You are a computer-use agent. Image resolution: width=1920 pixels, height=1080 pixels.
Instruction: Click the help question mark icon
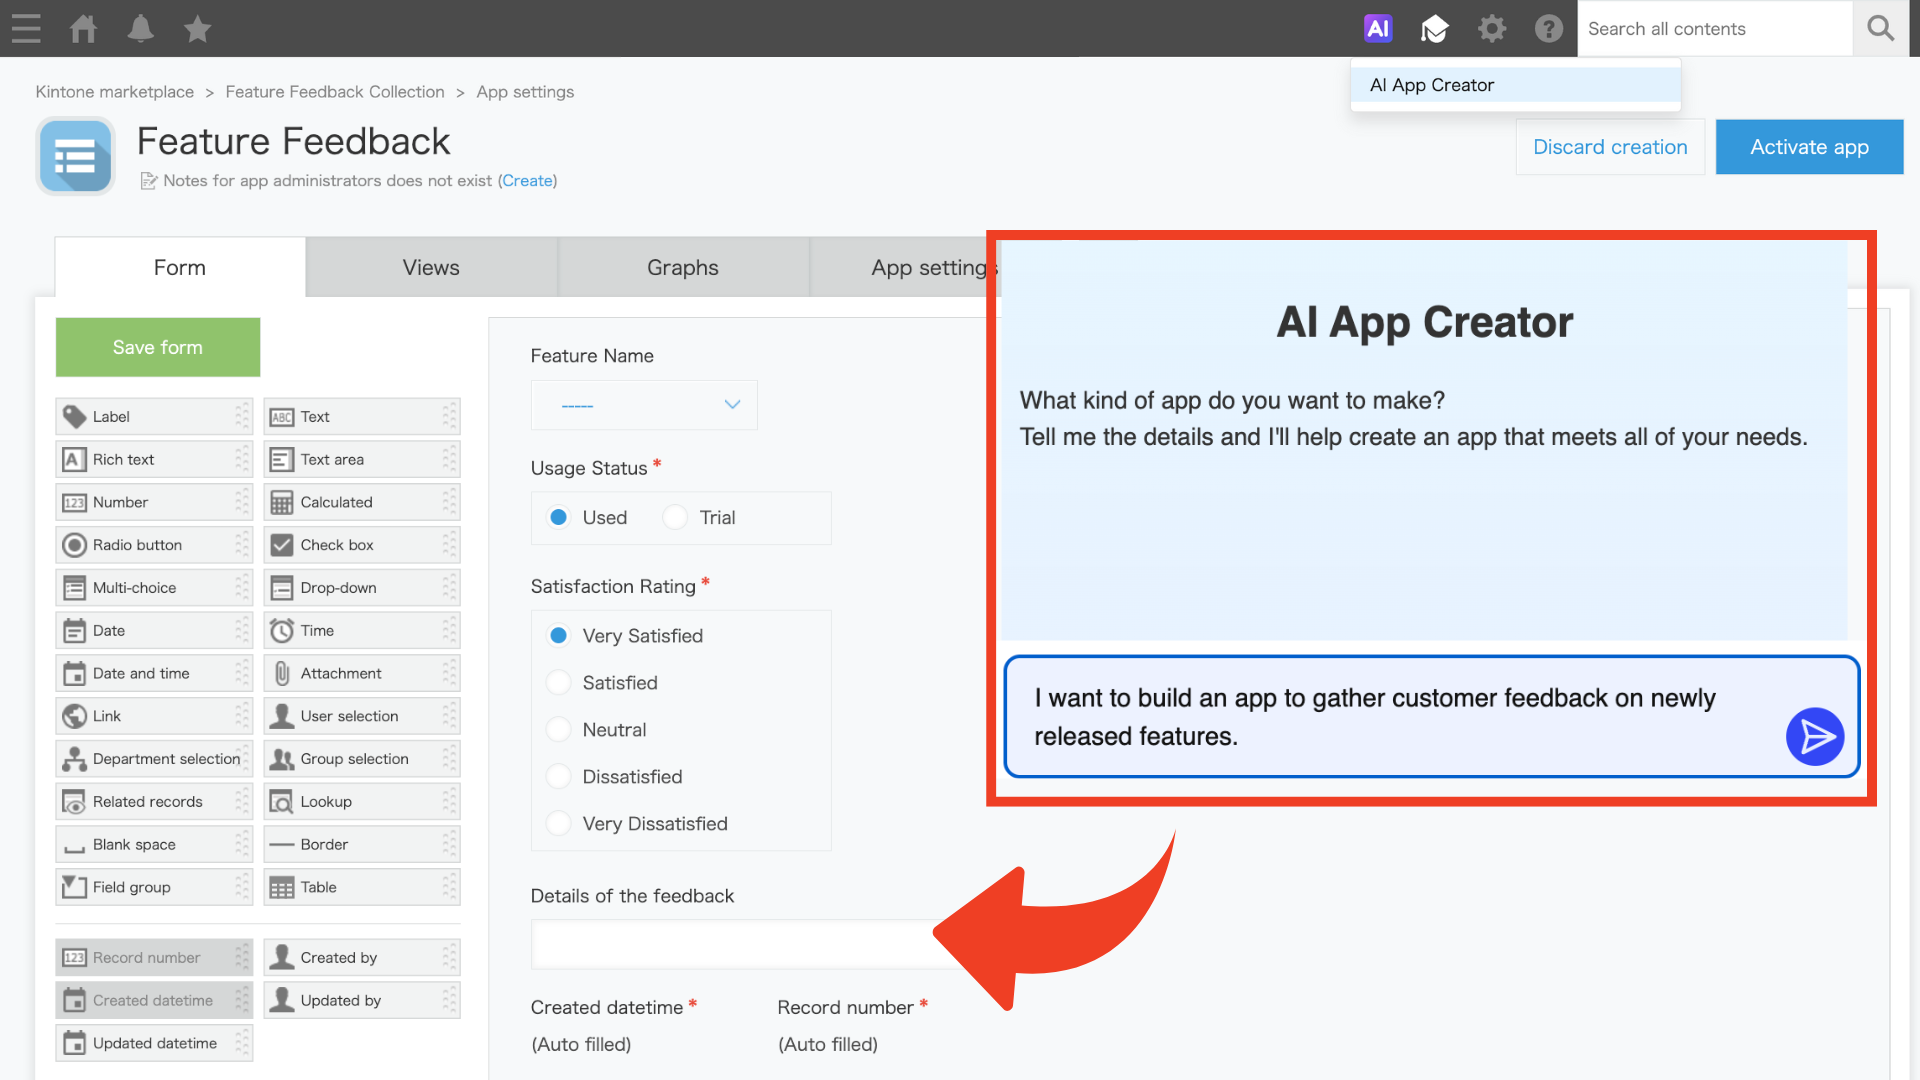pyautogui.click(x=1549, y=28)
